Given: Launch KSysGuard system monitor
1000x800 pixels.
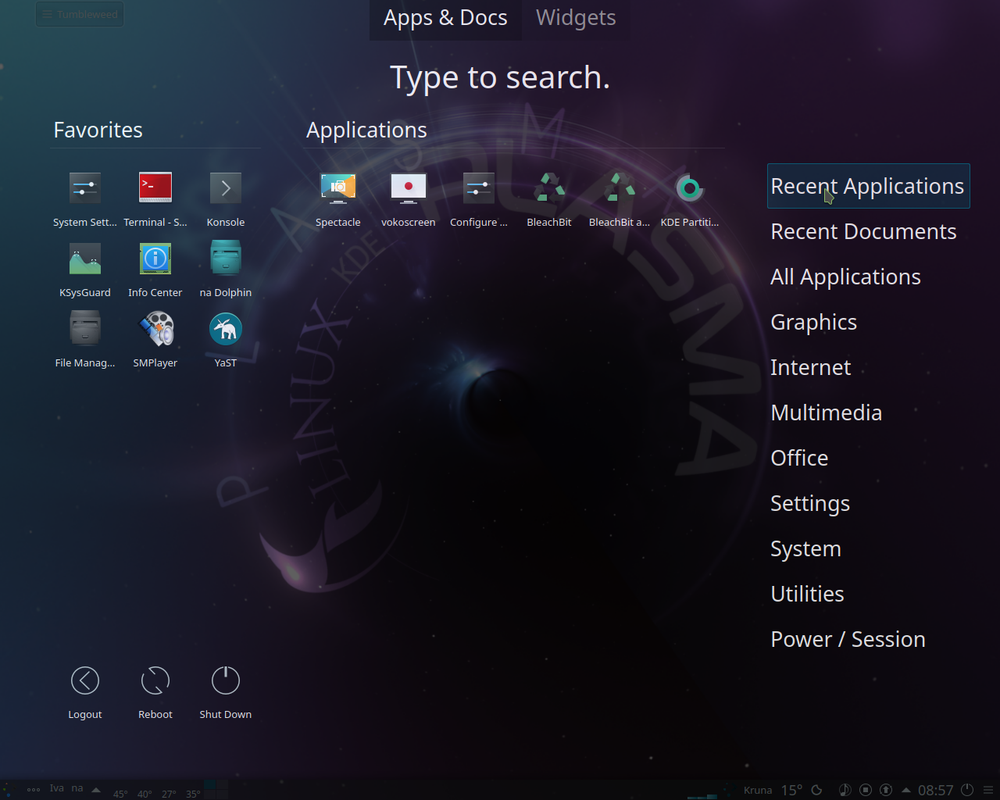Looking at the screenshot, I should coord(85,258).
